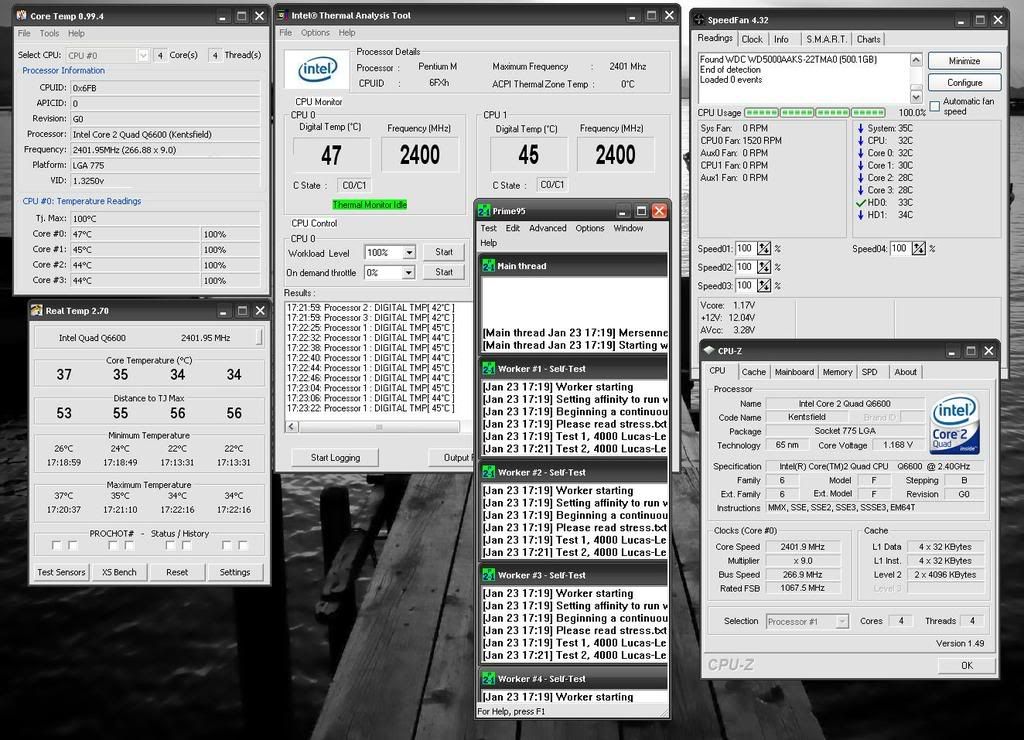
Task: Click the arrow icon beside Core 2: 28C
Action: tap(861, 178)
